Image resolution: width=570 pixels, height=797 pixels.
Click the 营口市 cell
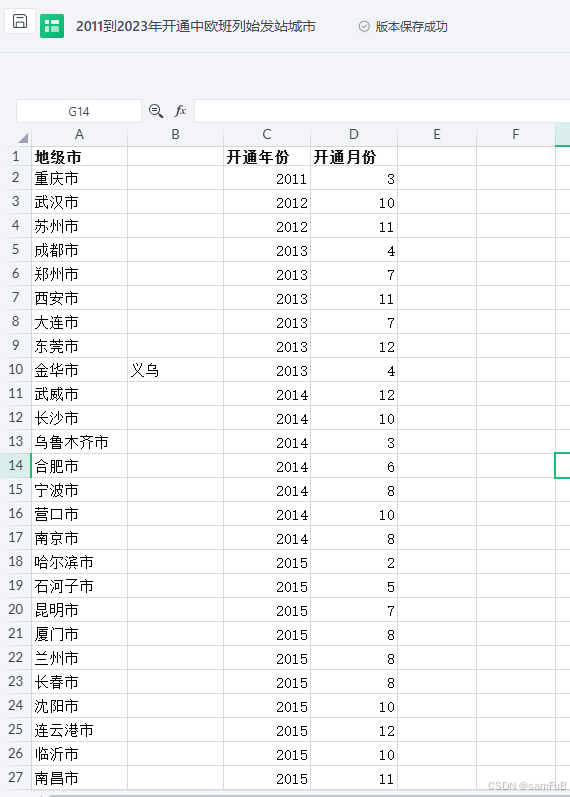point(79,514)
